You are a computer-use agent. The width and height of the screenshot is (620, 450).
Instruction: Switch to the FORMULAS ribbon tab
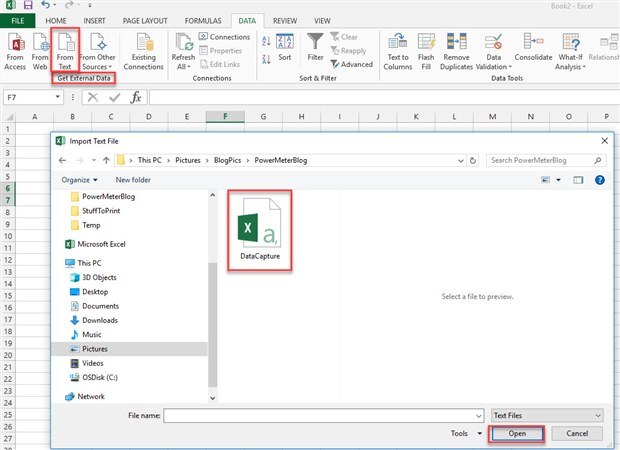pos(203,20)
